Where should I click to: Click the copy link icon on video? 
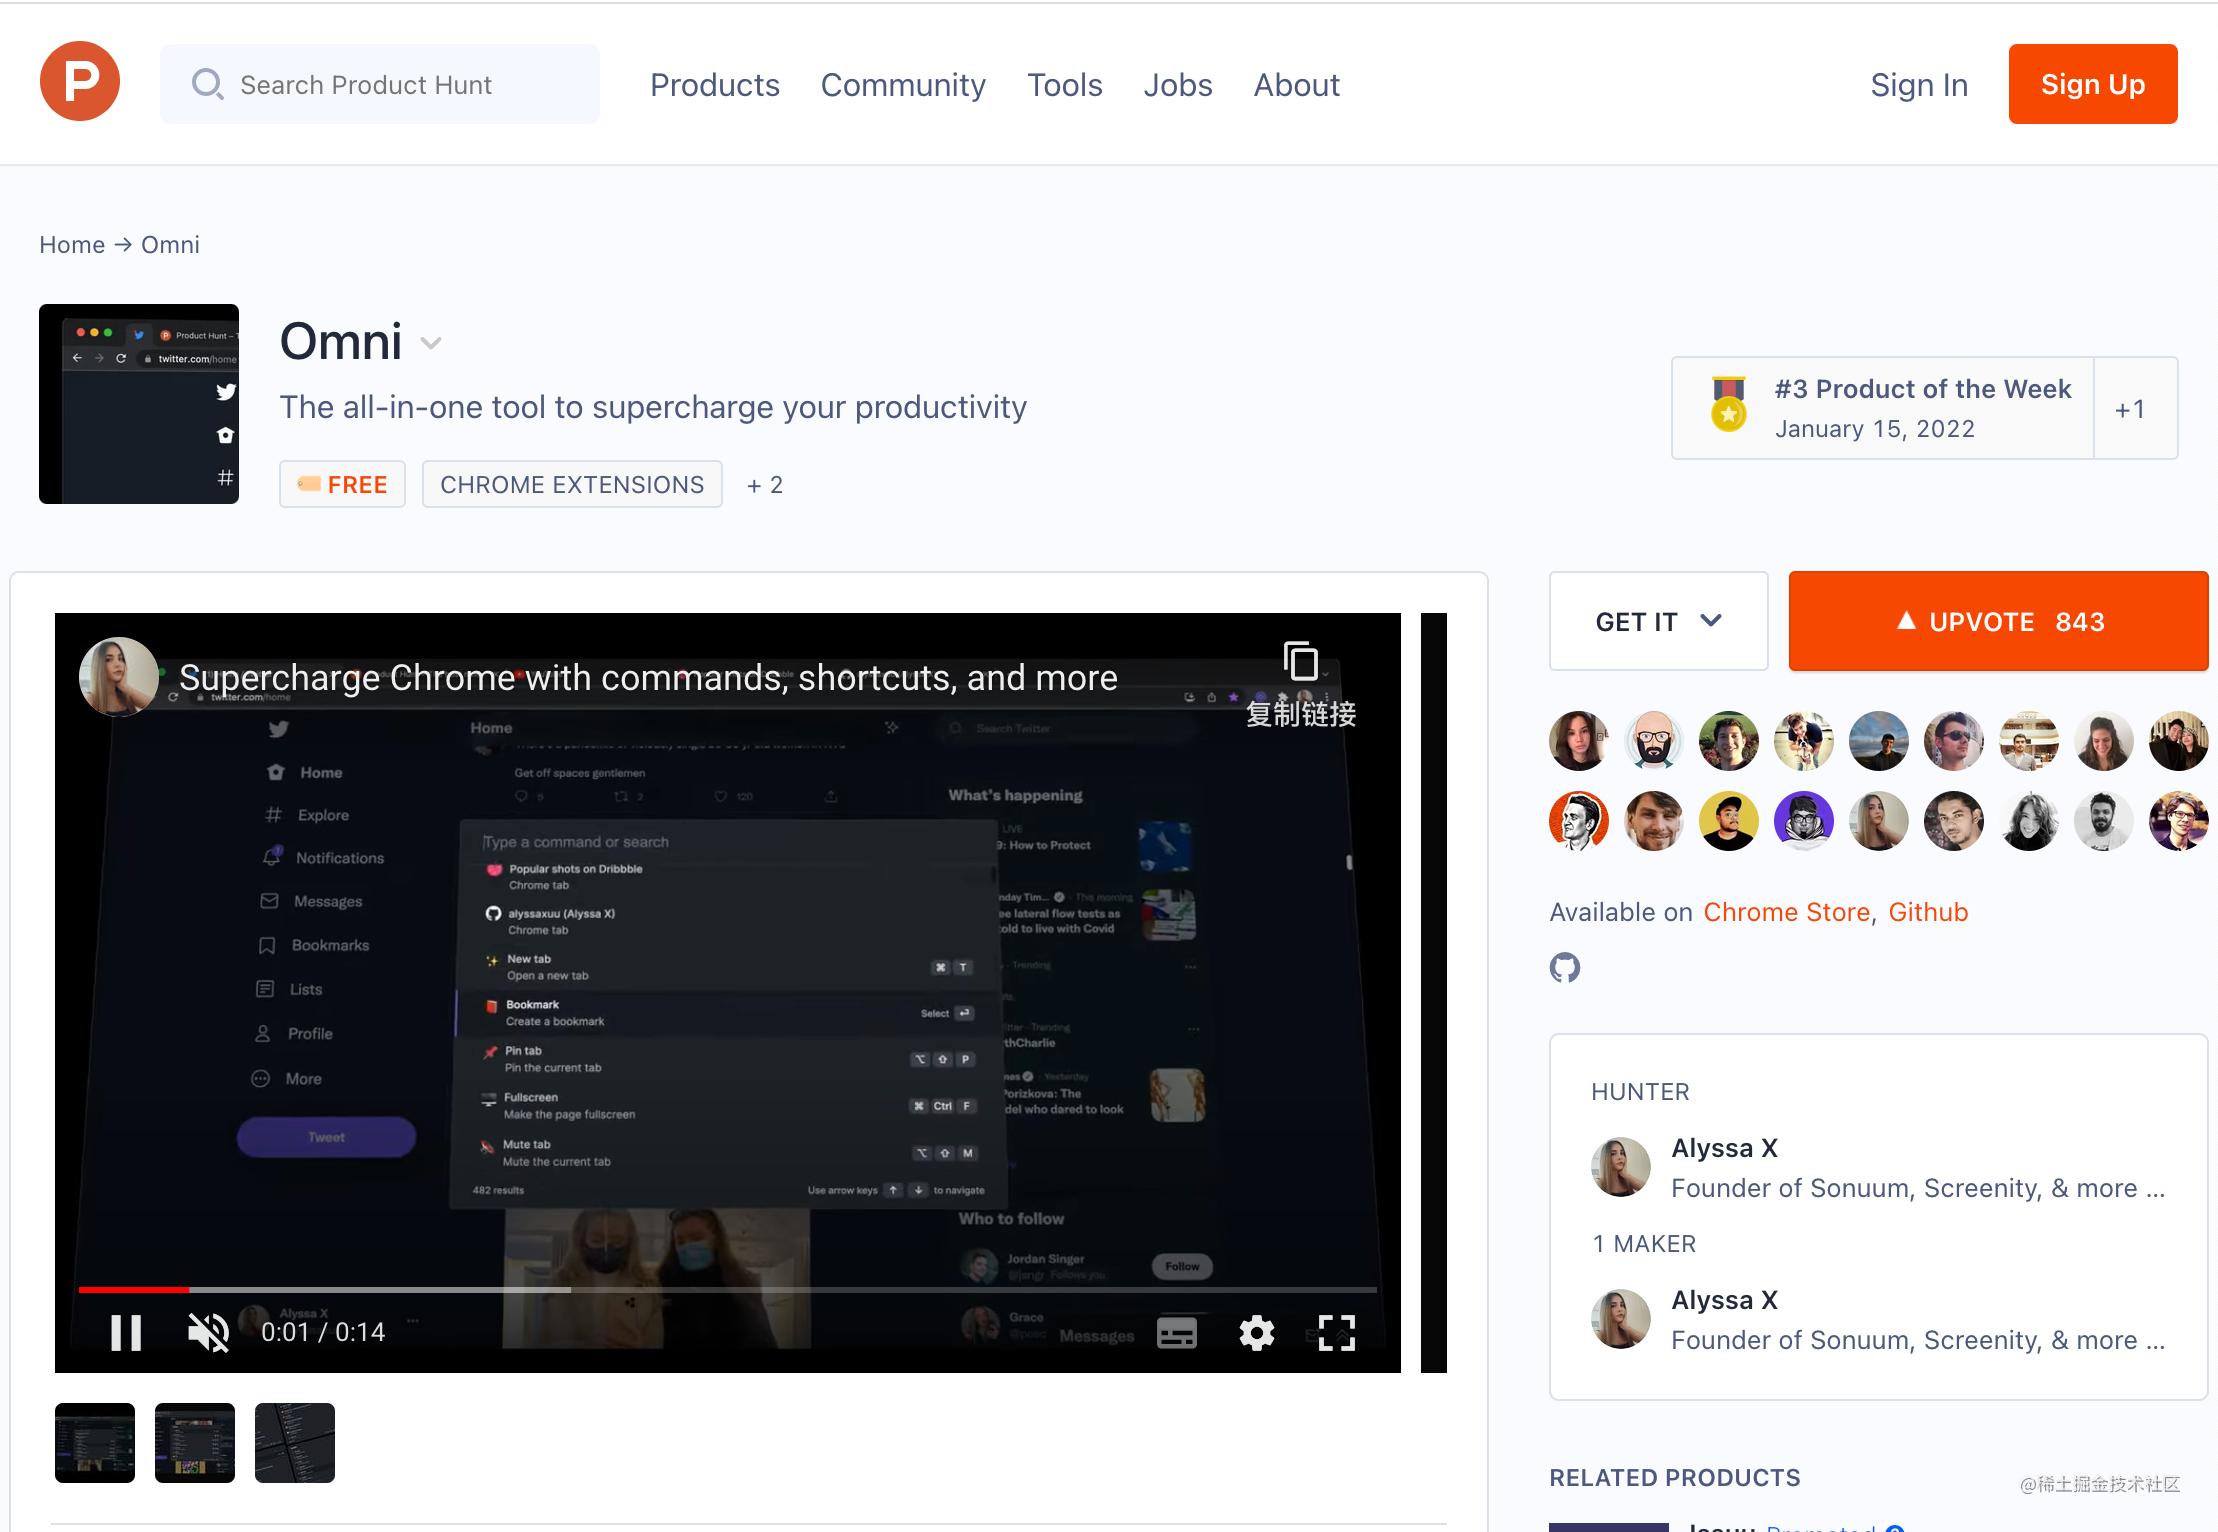pos(1300,662)
